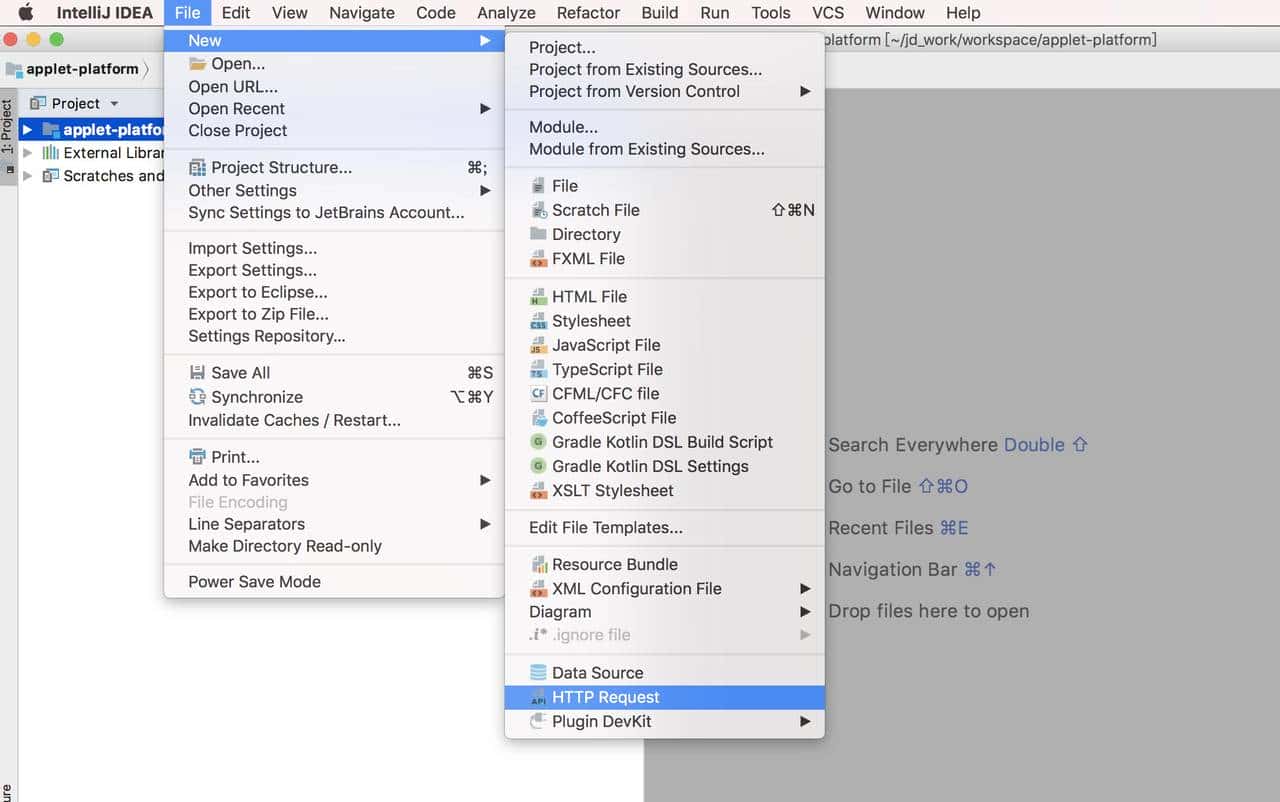Screen dimensions: 1280x802
Task: Choose Close Project
Action: (x=238, y=131)
